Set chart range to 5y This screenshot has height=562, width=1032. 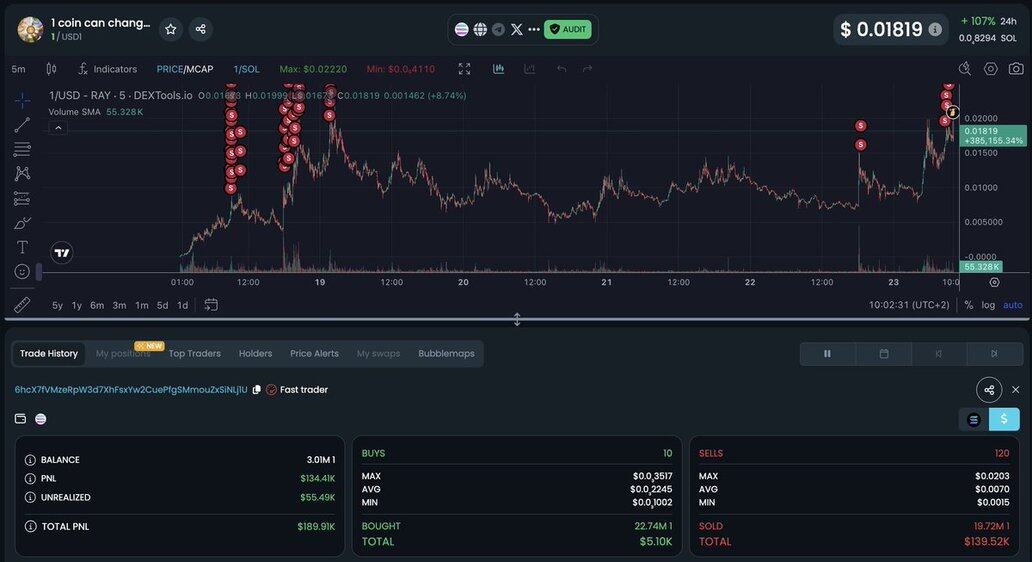pos(58,305)
